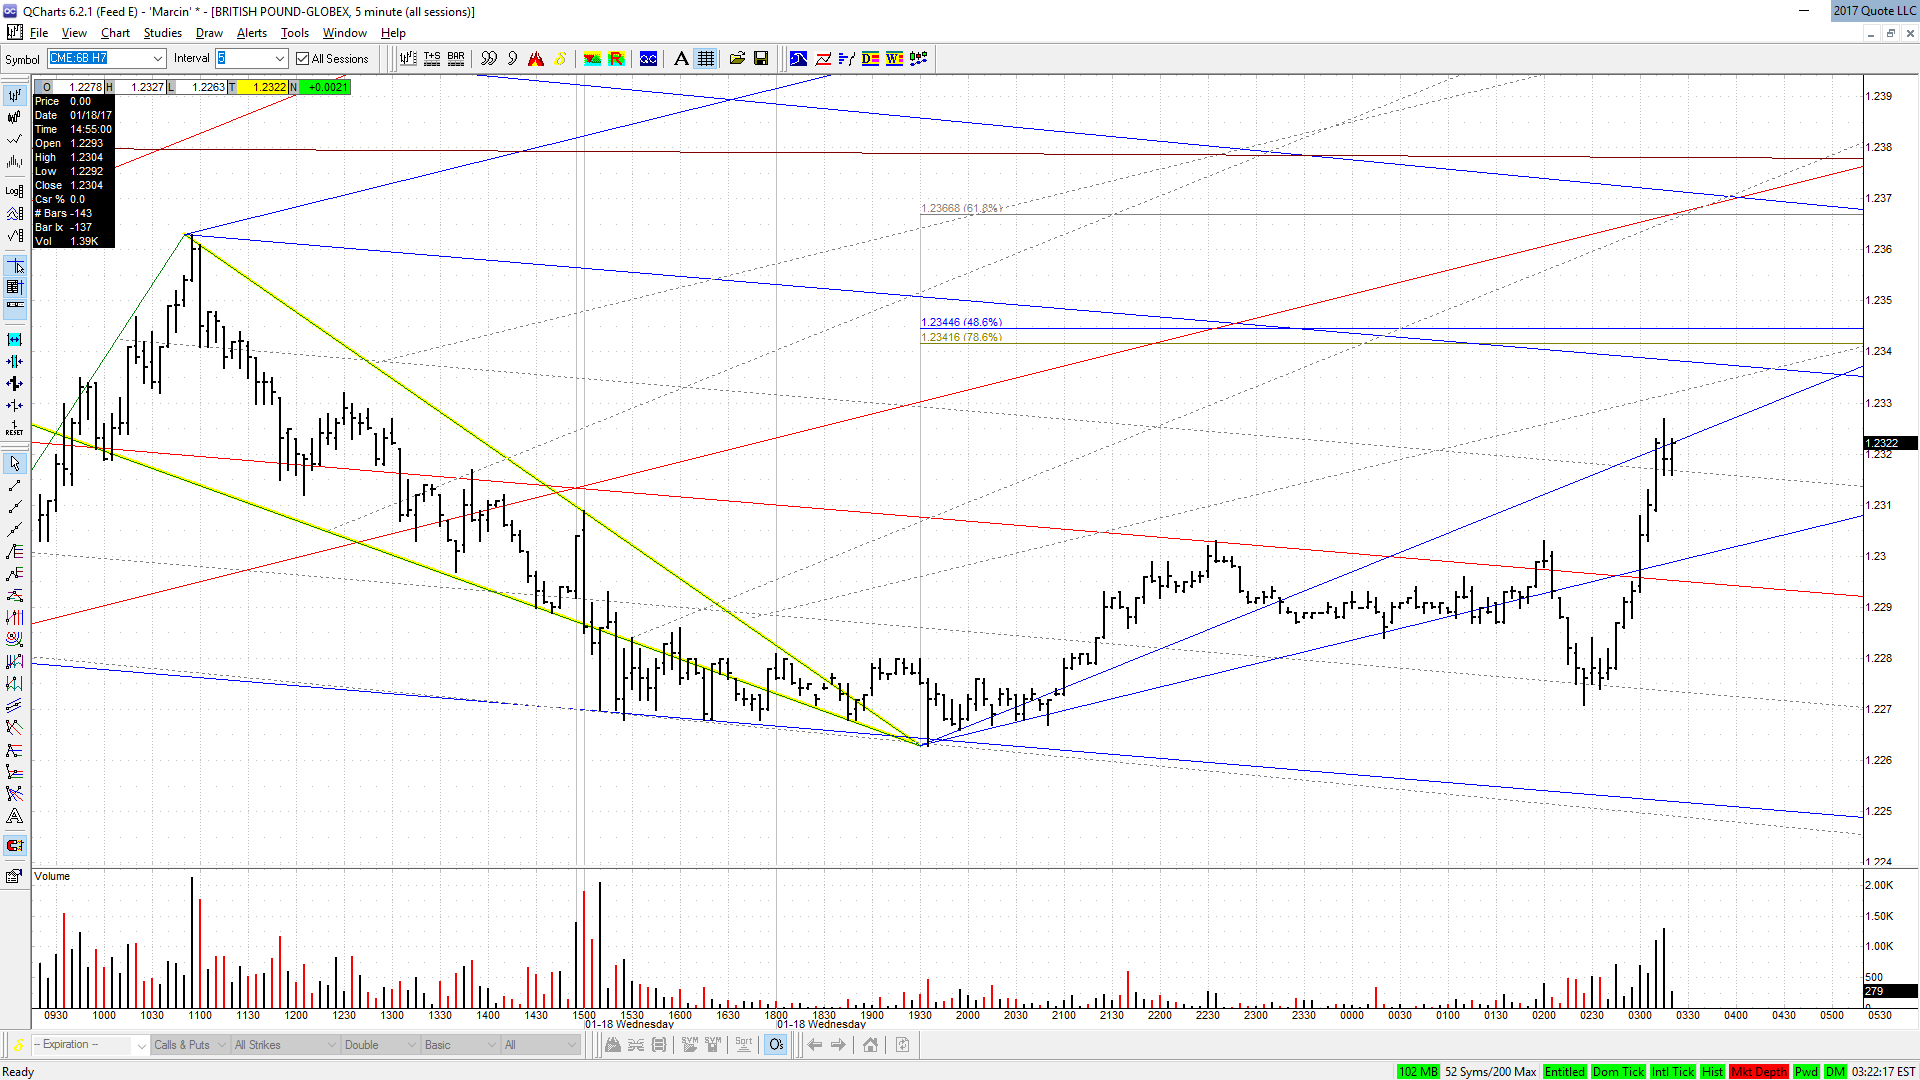Click the Hist status indicator
This screenshot has width=1920, height=1080.
[x=1712, y=1072]
